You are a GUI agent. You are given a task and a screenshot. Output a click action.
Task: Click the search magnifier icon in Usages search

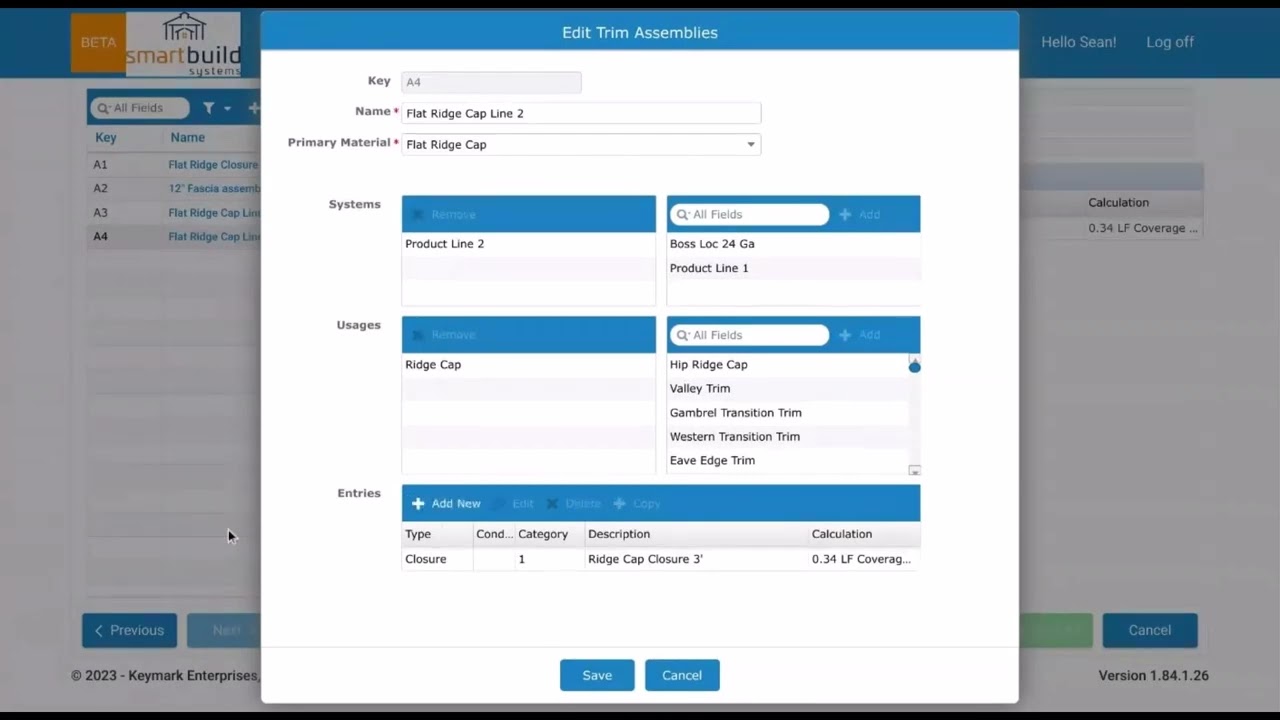[682, 335]
